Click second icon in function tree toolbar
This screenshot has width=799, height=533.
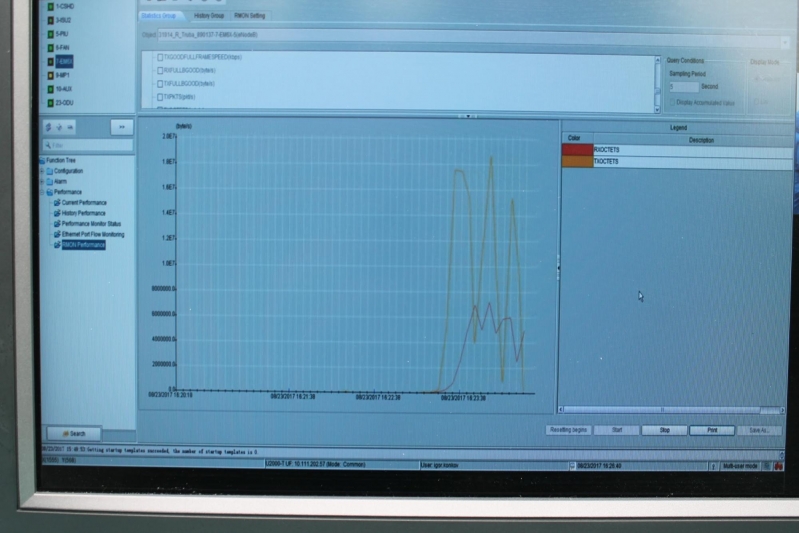pos(59,127)
